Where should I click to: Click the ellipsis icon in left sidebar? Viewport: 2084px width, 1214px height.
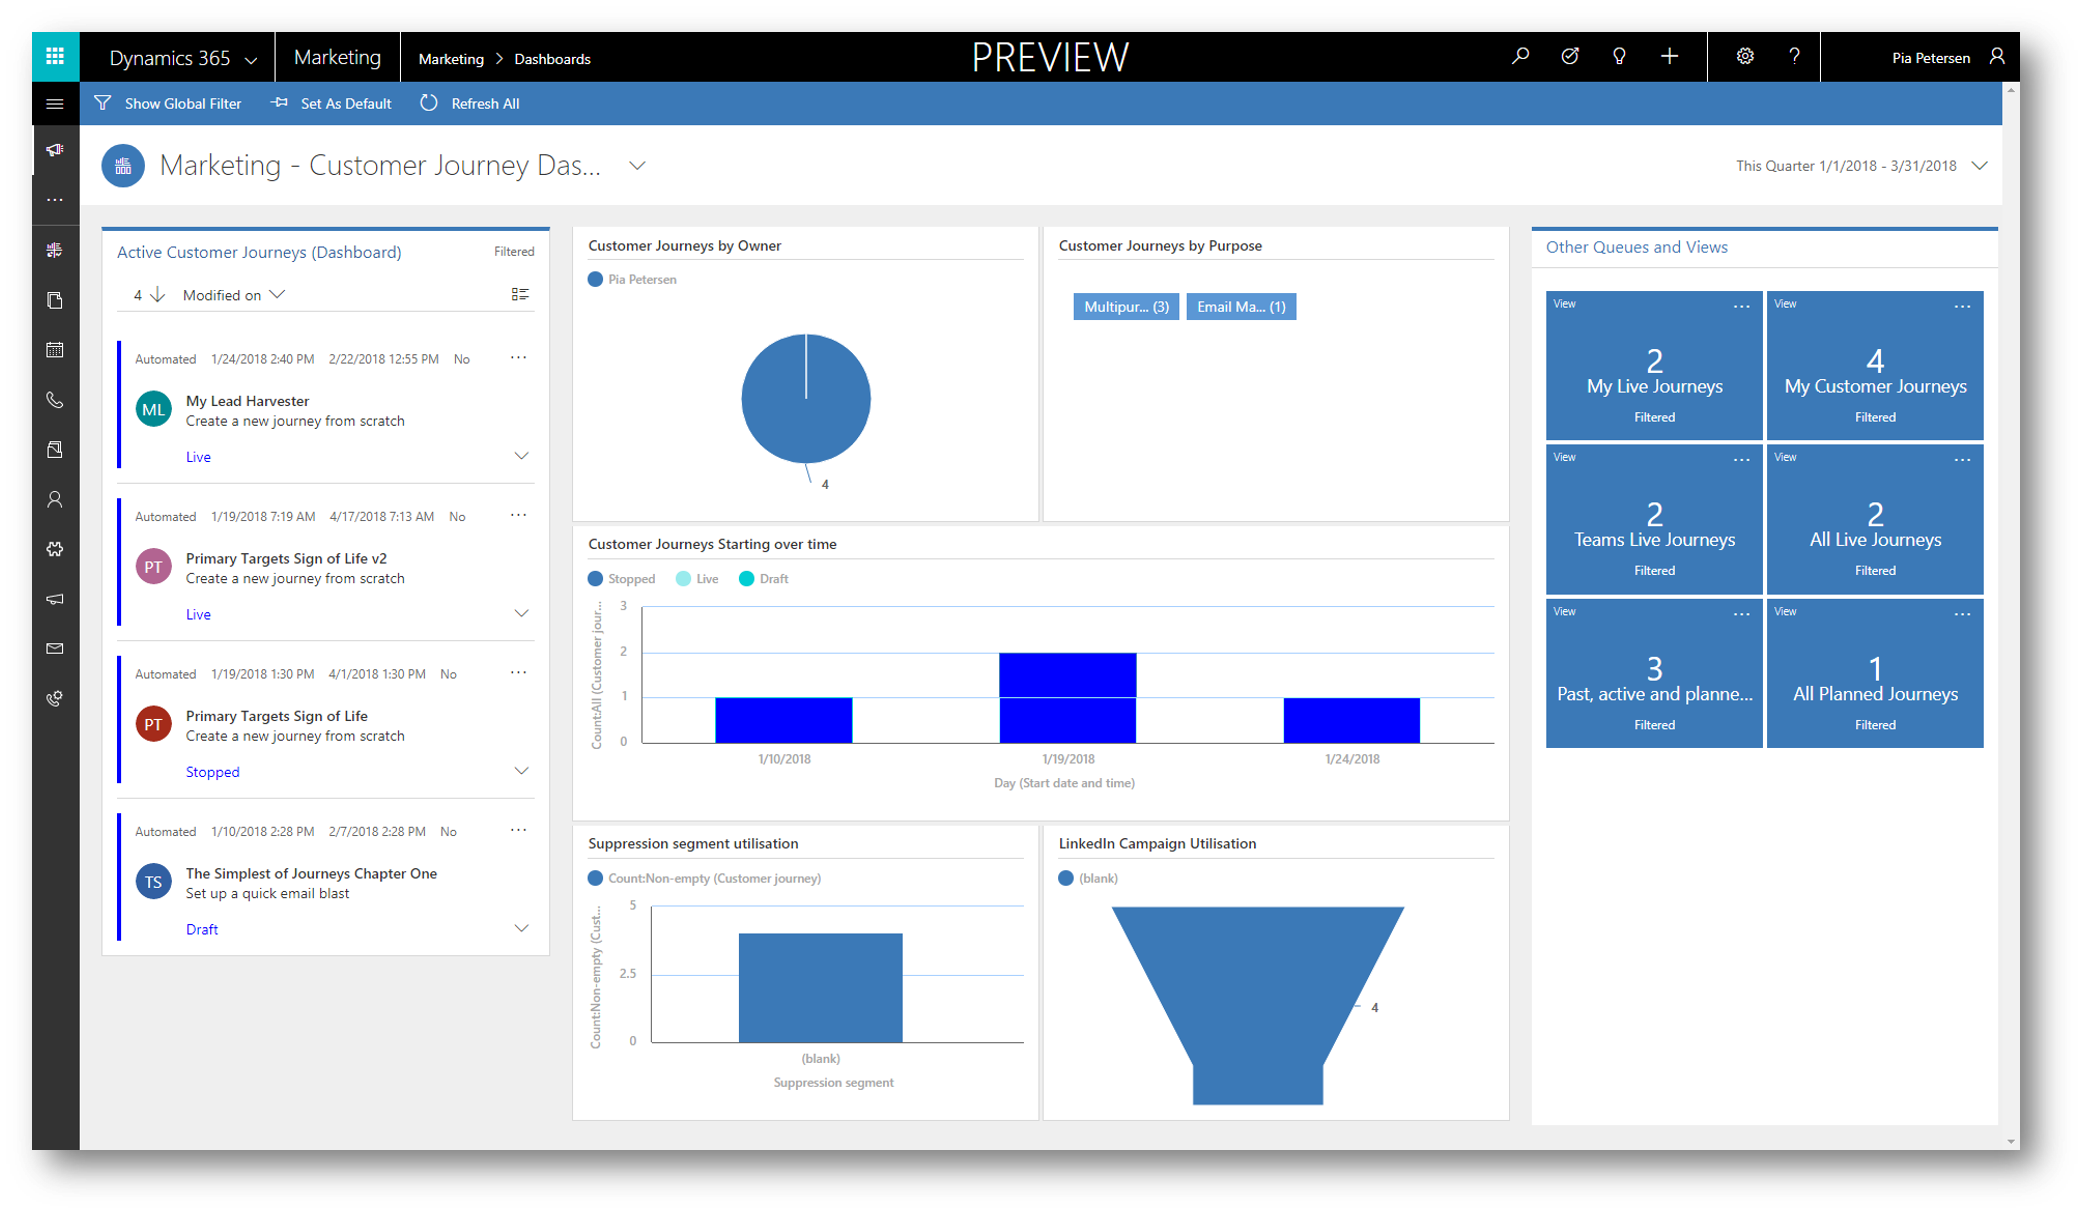[x=55, y=200]
